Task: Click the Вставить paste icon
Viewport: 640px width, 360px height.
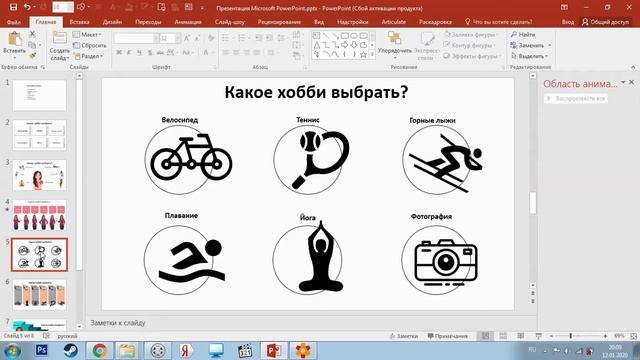Action: pos(15,40)
